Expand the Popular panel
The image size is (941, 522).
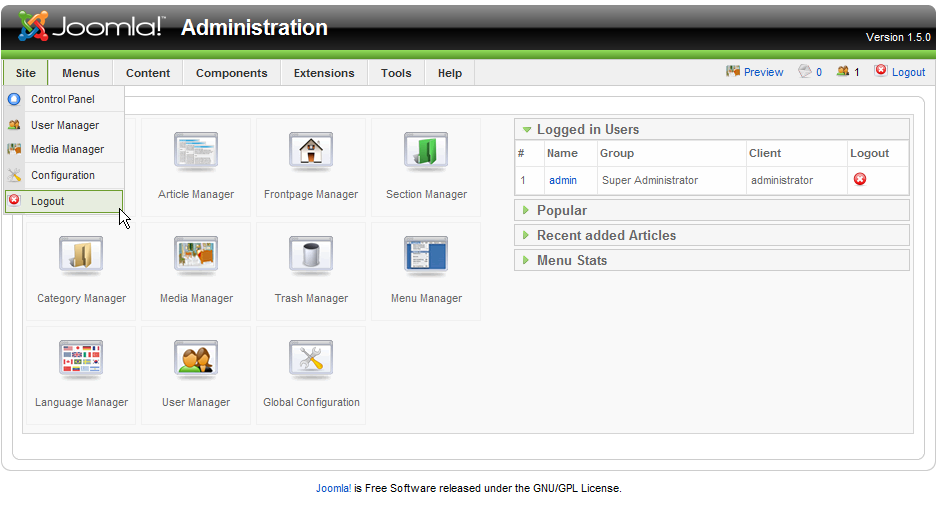tap(562, 211)
